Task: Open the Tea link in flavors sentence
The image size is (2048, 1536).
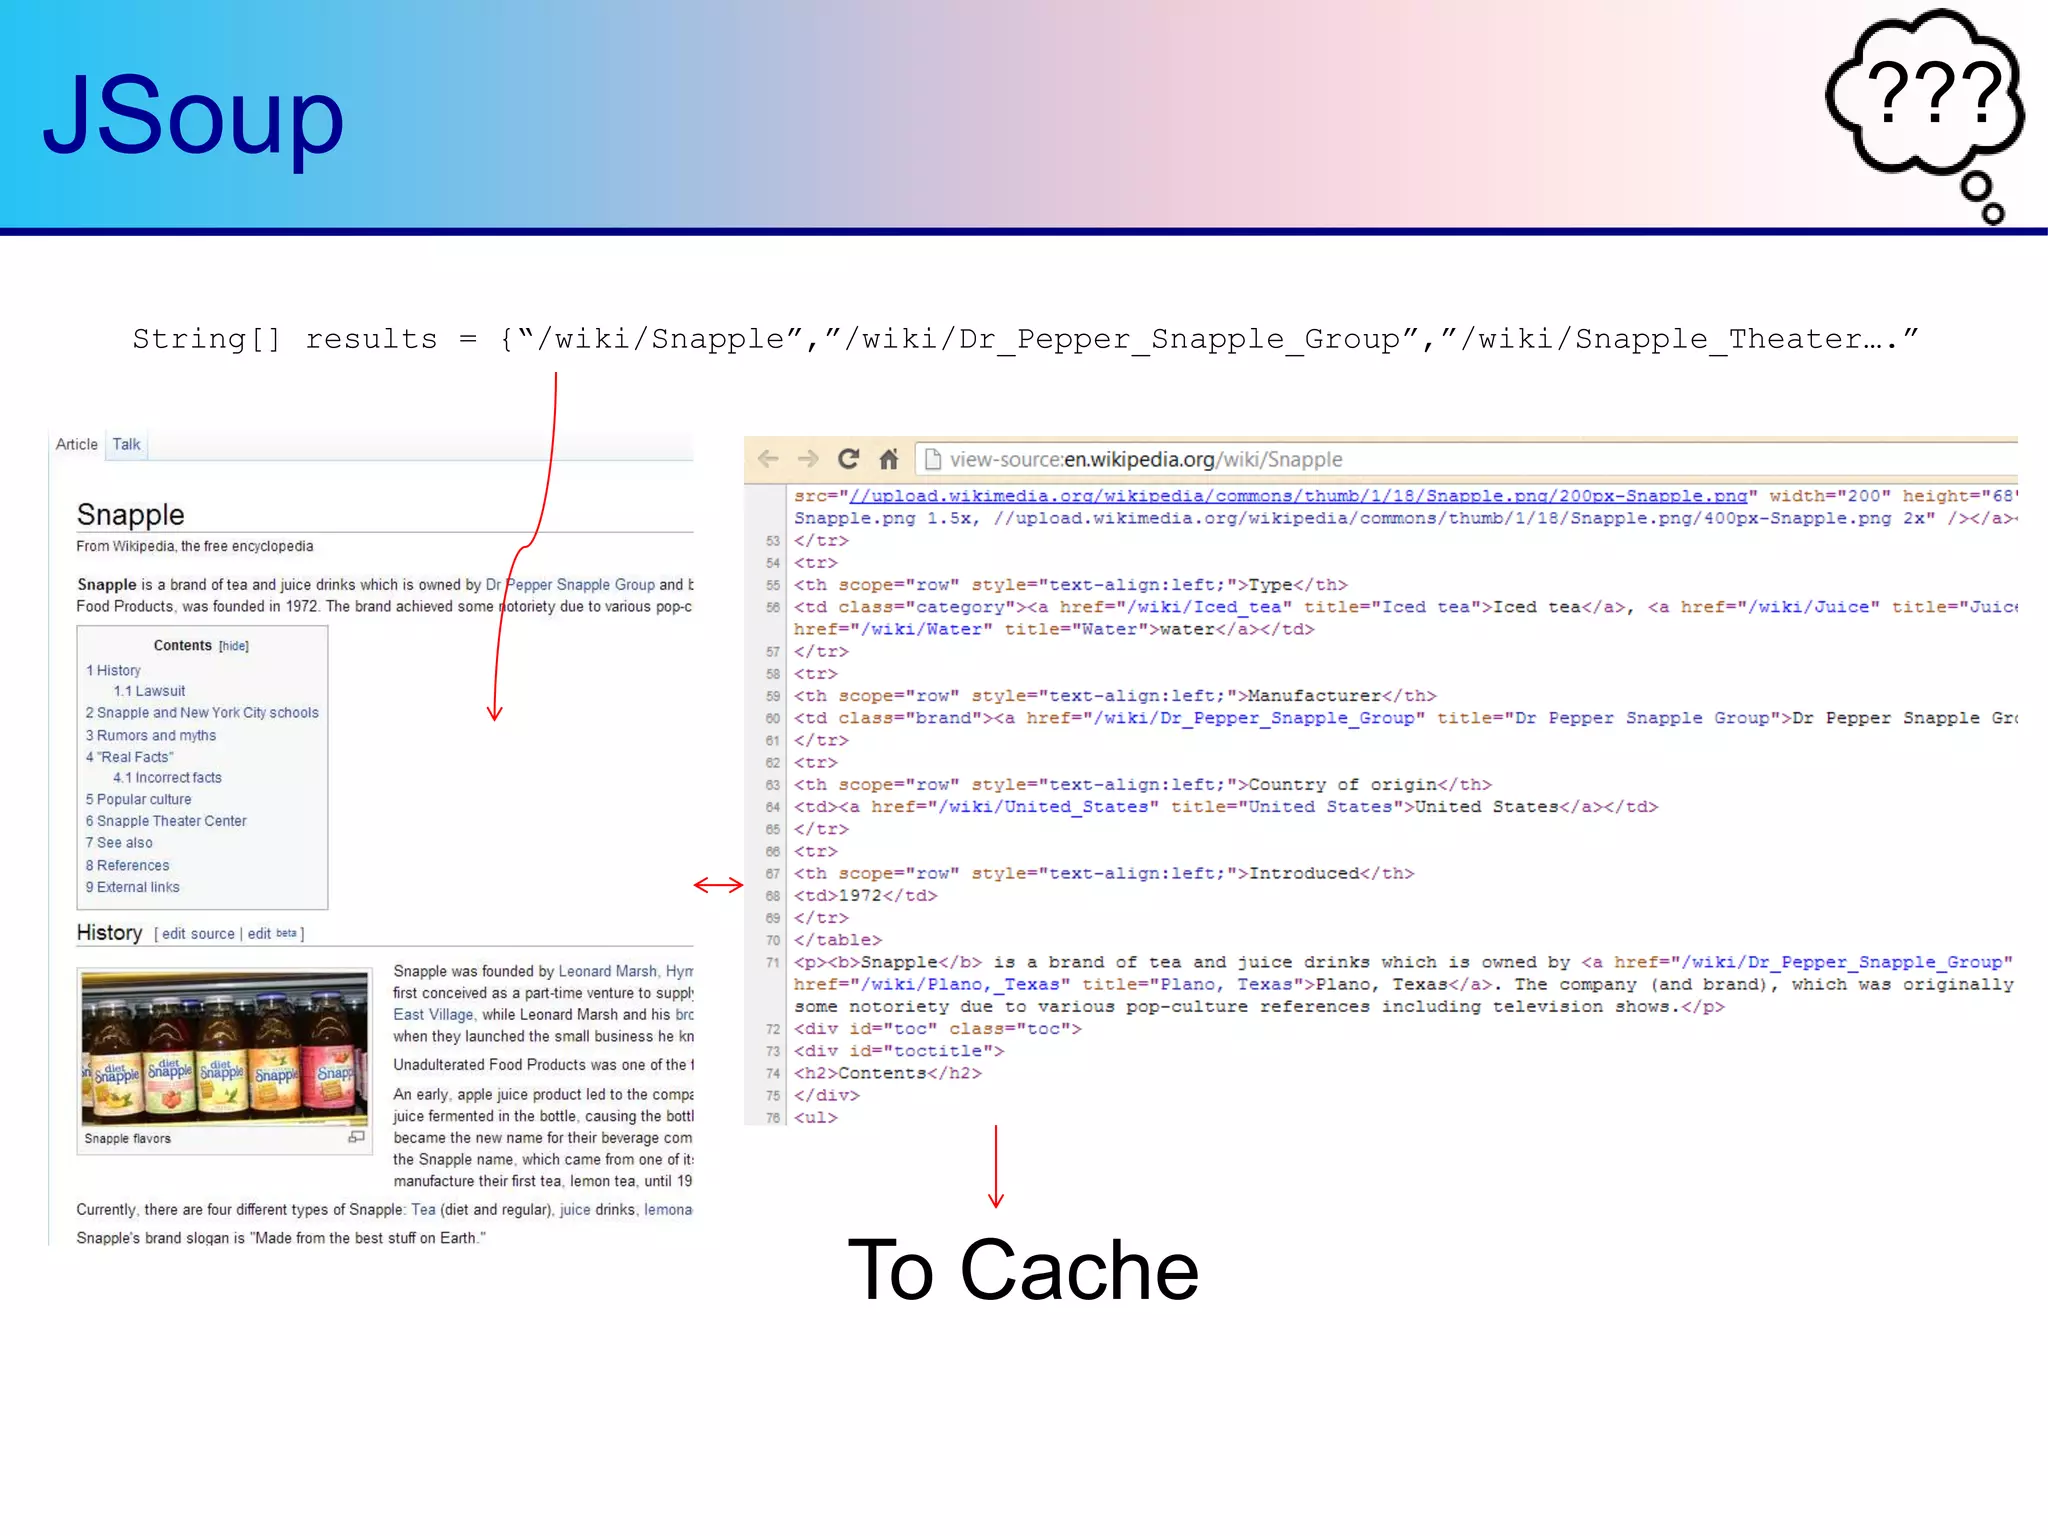Action: tap(423, 1210)
